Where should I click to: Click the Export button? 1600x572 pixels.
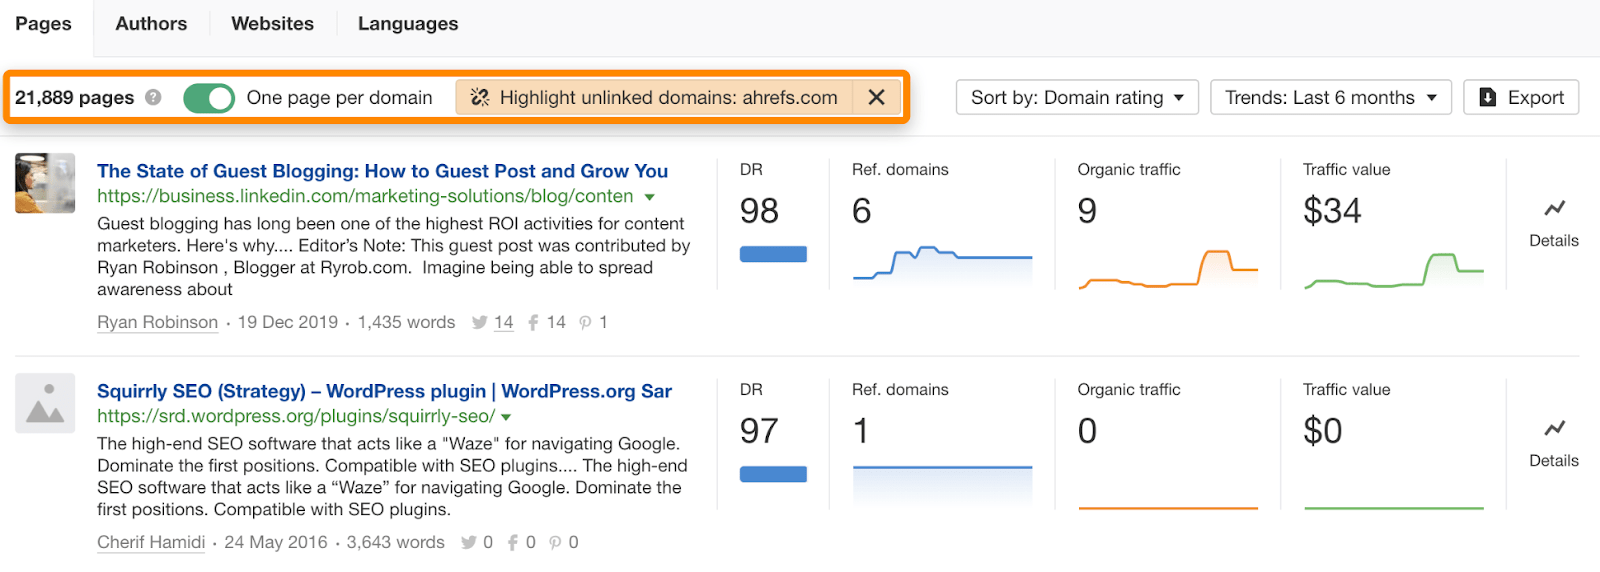tap(1521, 97)
